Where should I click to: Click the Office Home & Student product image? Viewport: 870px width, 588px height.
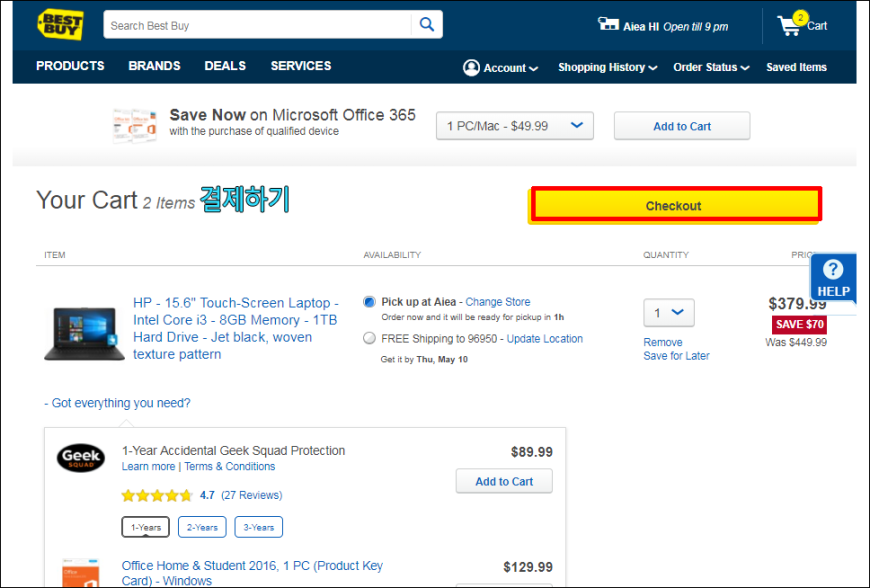pos(80,572)
